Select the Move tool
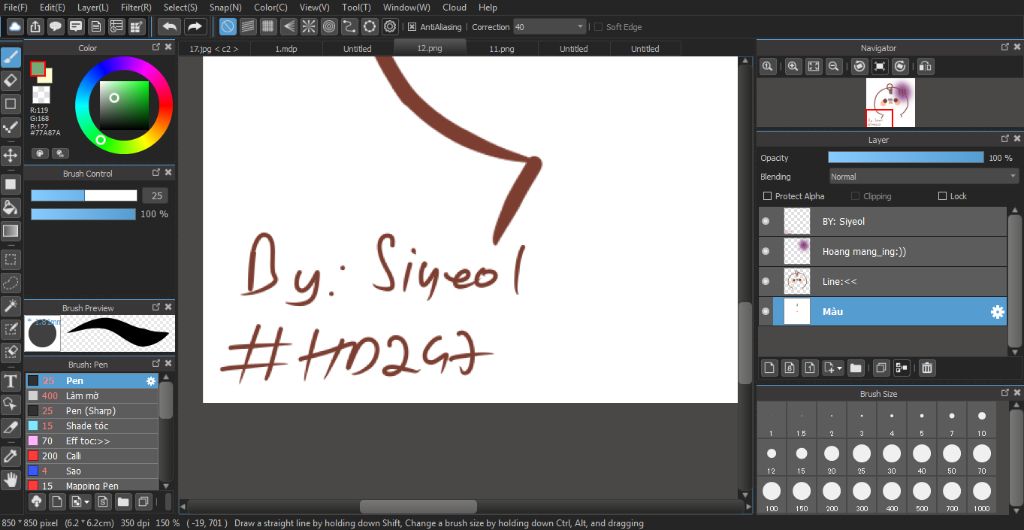Screen dimensions: 1024x530 tap(10, 155)
